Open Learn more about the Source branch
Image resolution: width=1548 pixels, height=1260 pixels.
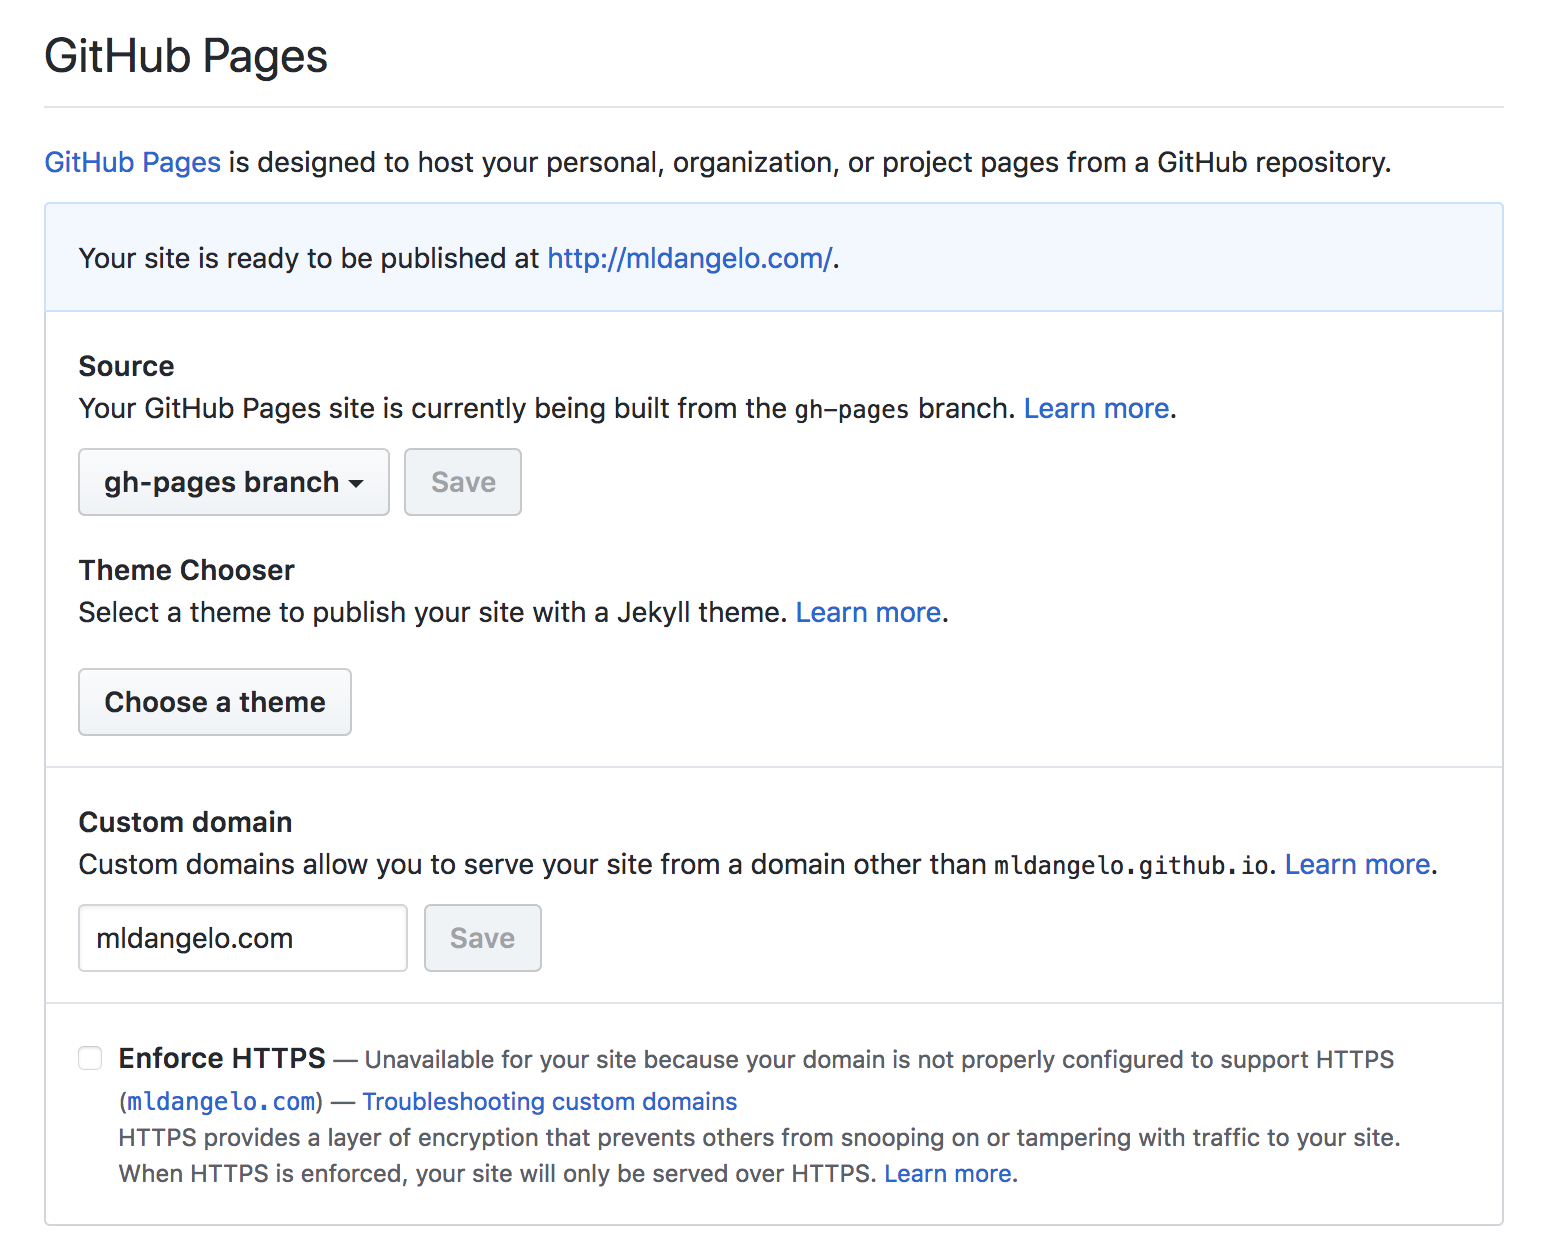click(x=1096, y=408)
